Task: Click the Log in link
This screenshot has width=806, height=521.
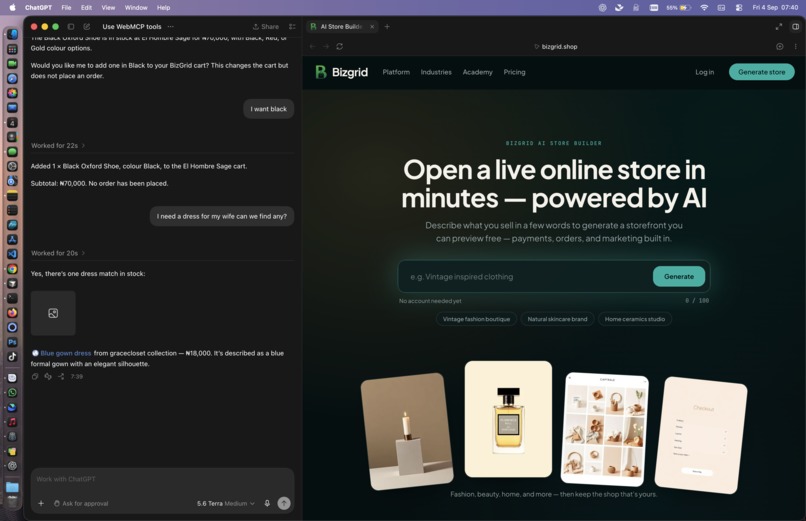Action: (x=704, y=72)
